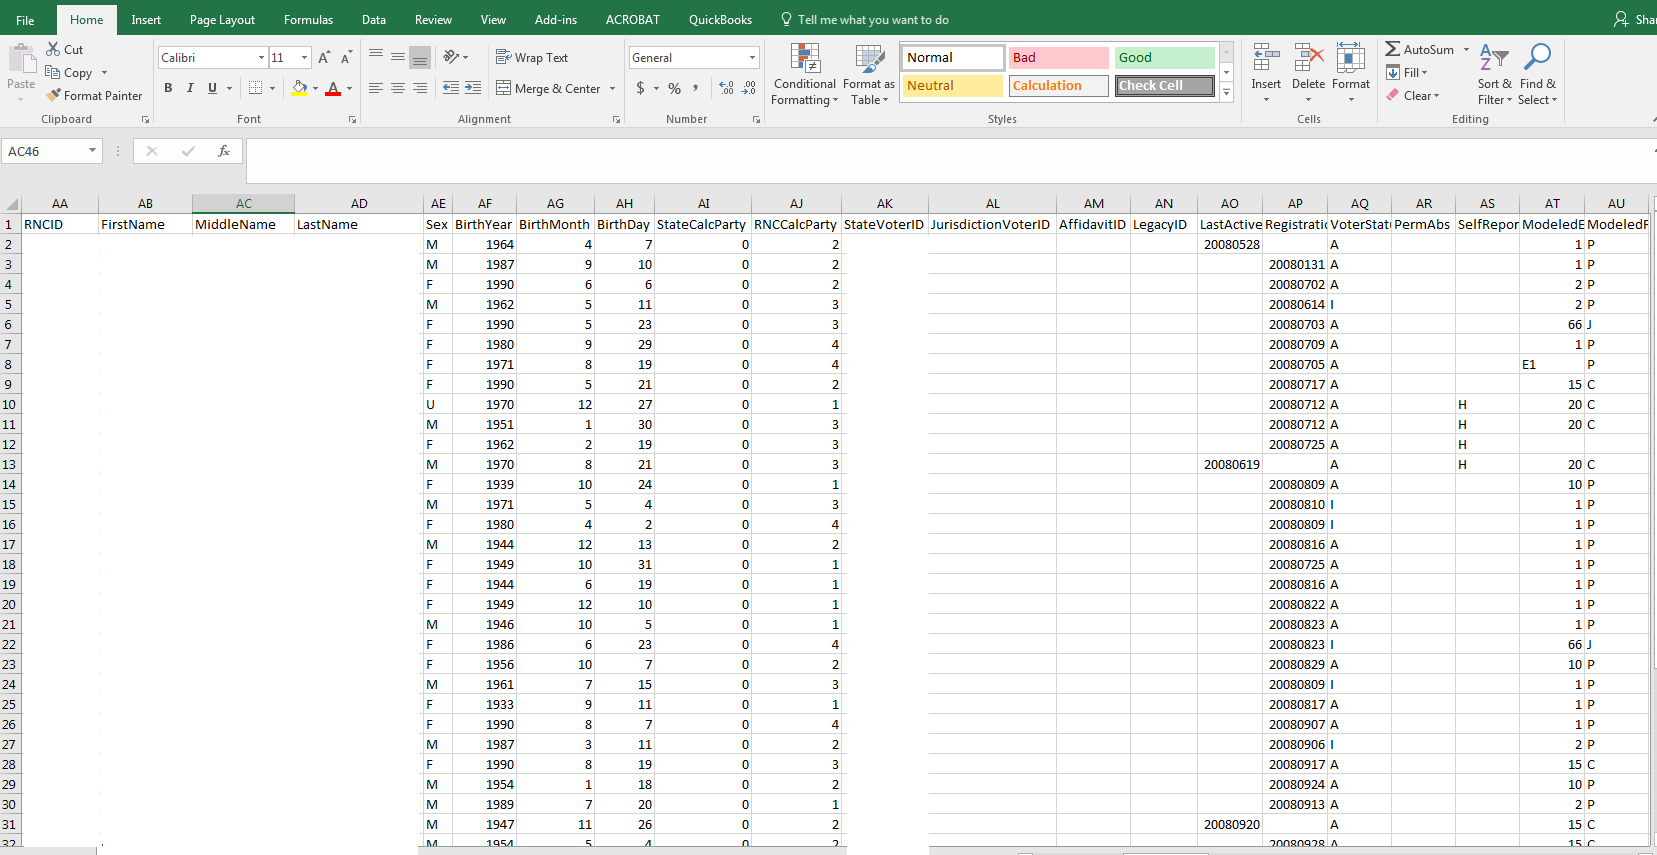Toggle Wrap Text

coord(532,58)
